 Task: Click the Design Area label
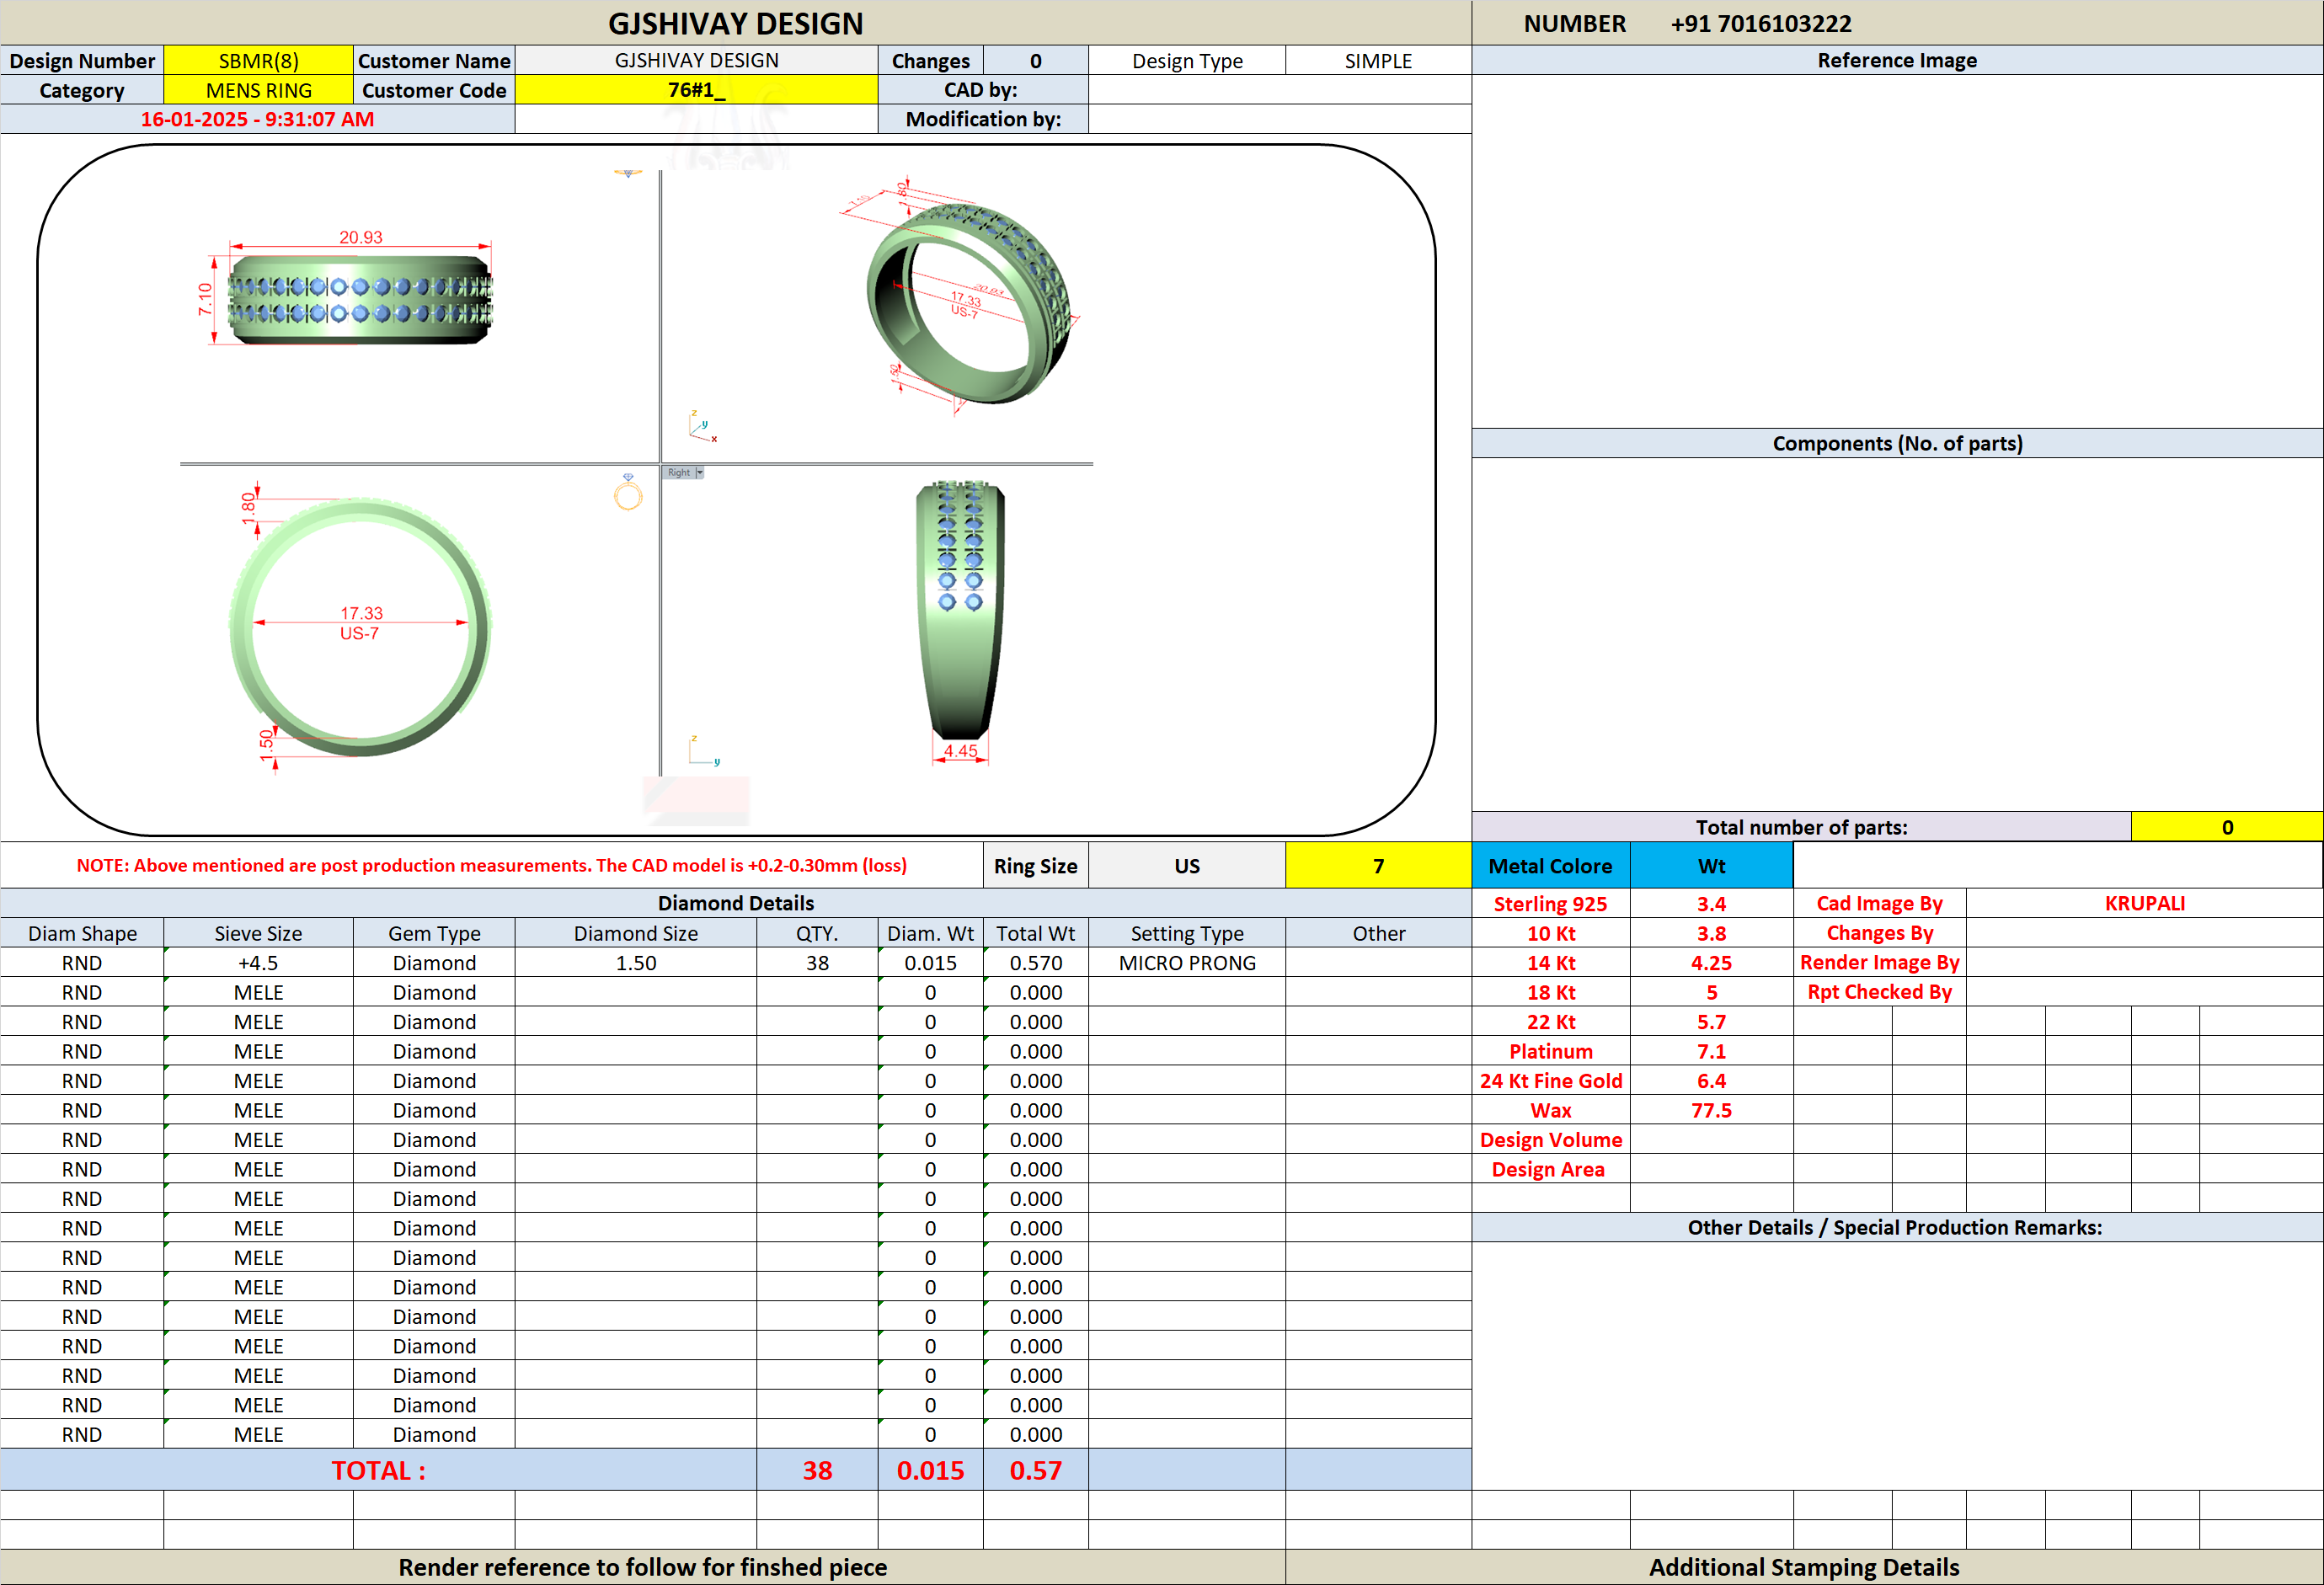1548,1169
